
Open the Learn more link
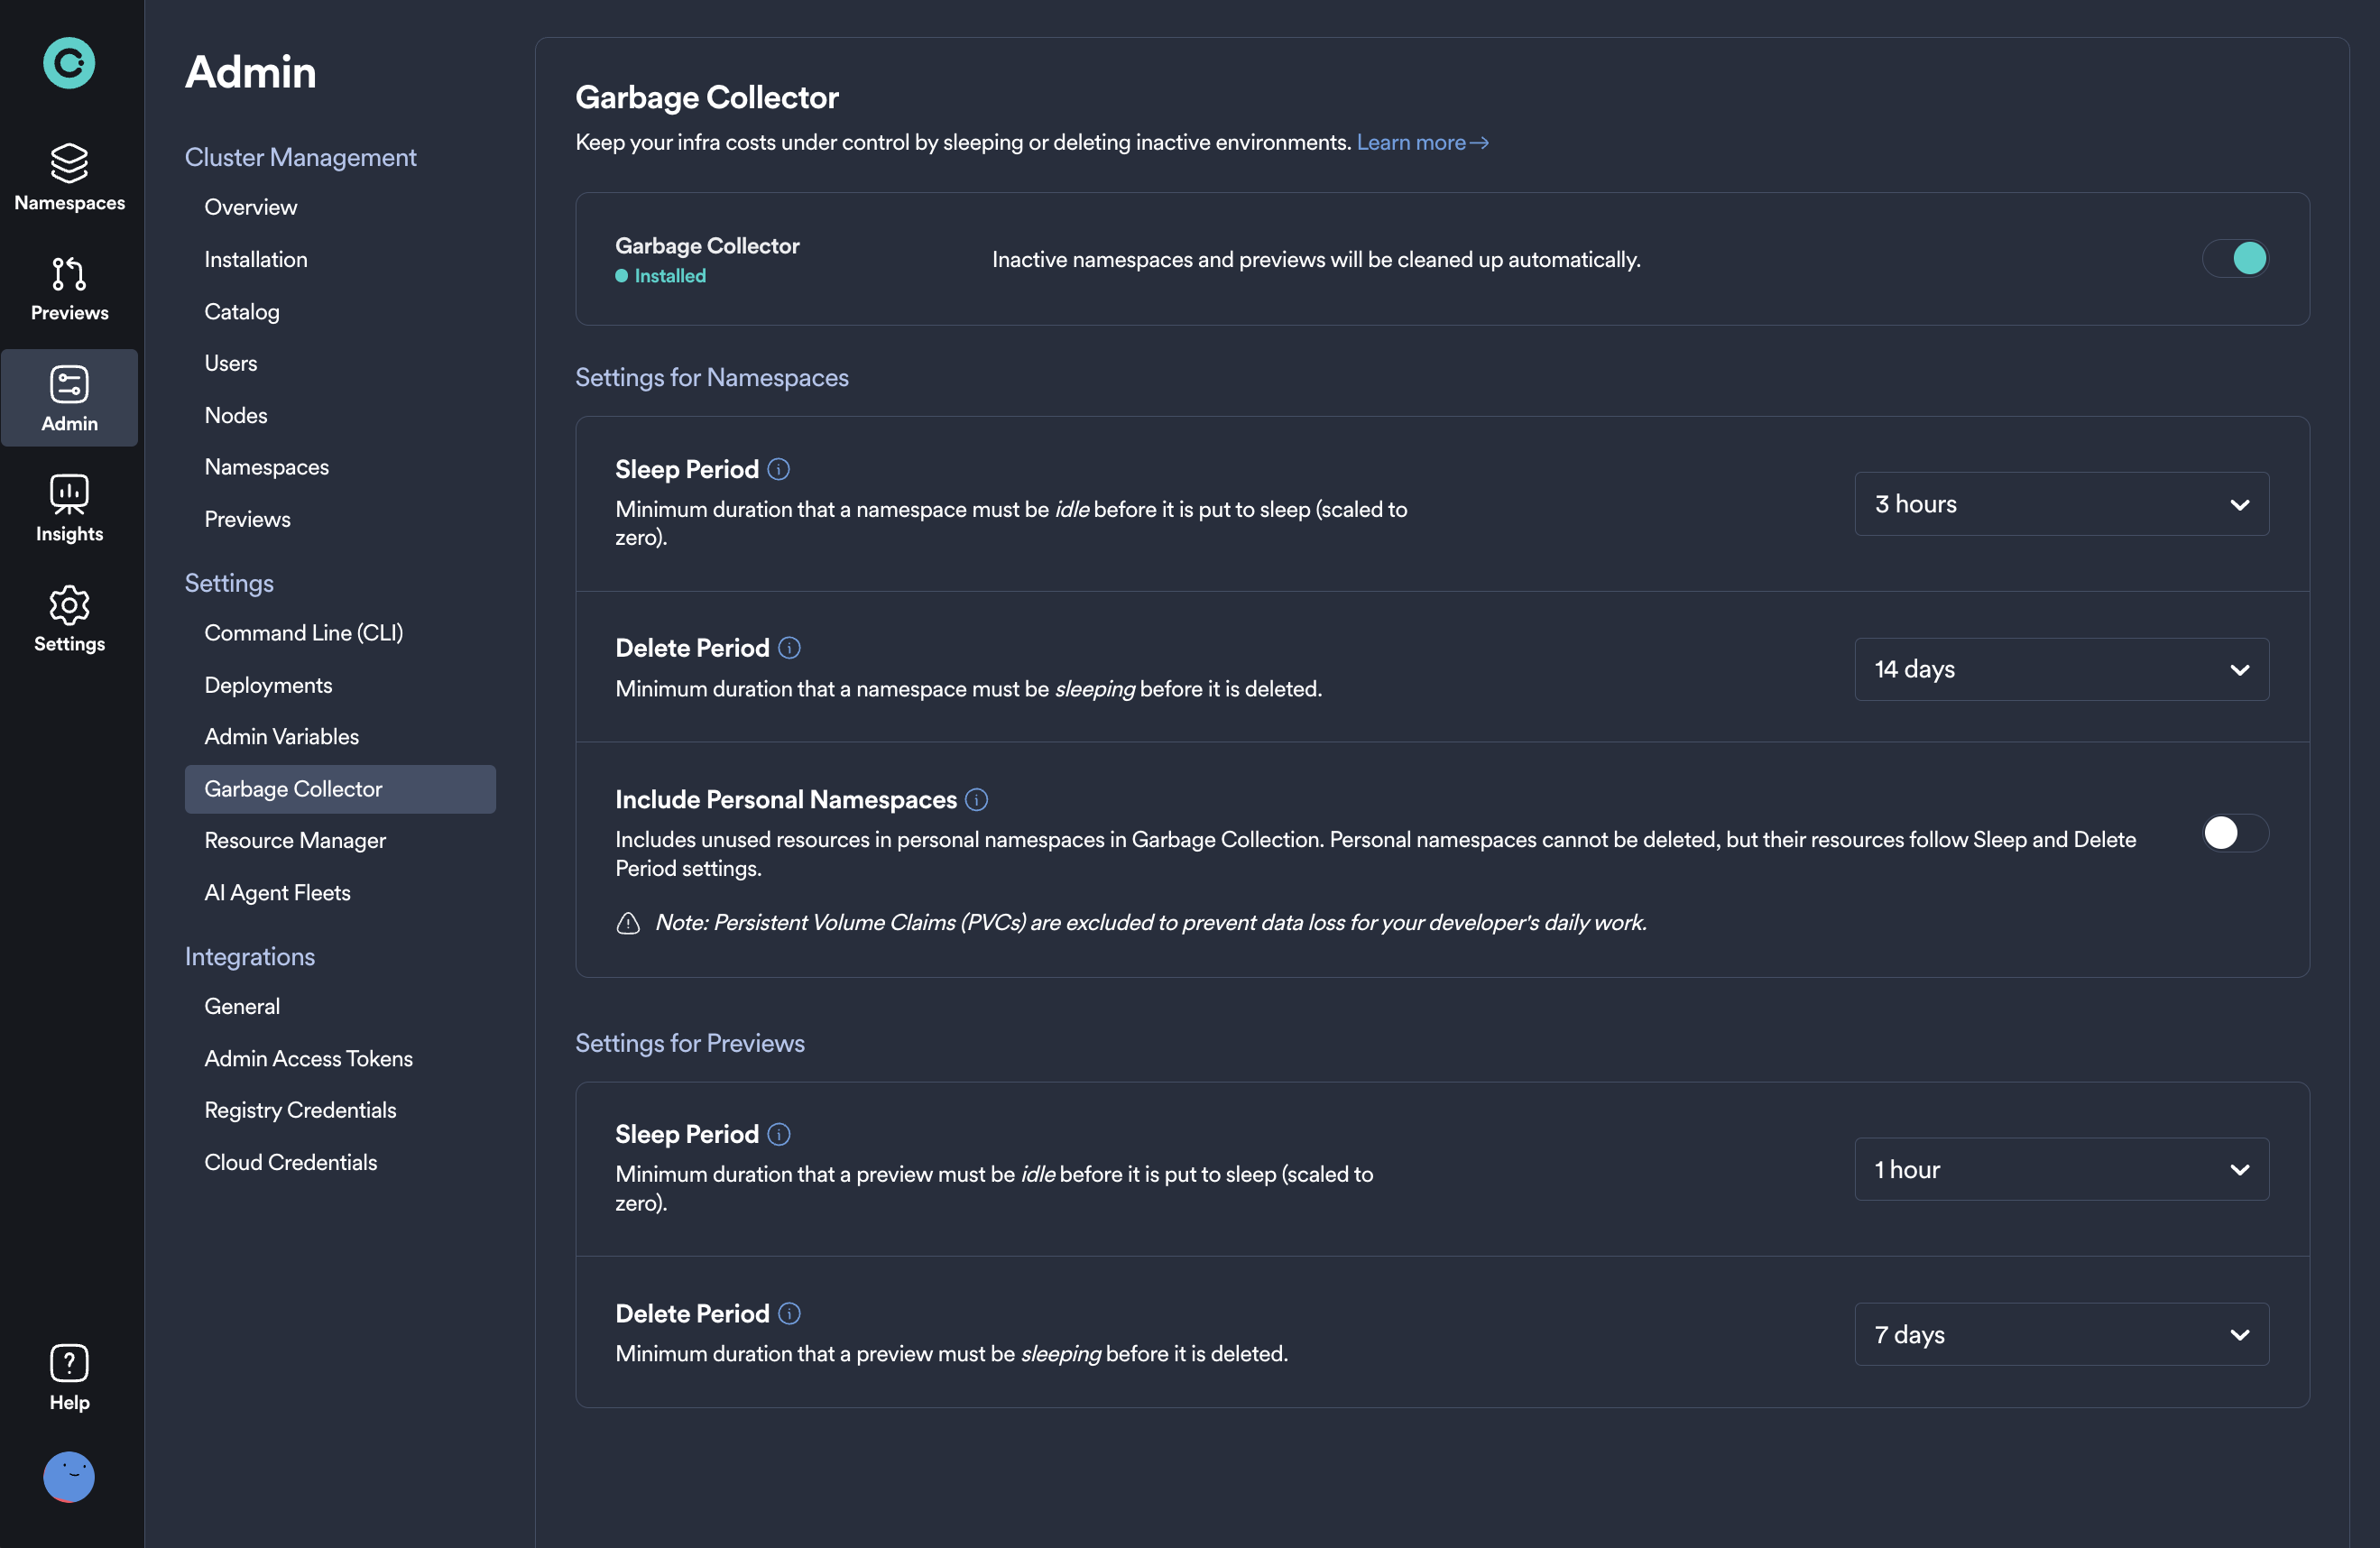[x=1423, y=142]
